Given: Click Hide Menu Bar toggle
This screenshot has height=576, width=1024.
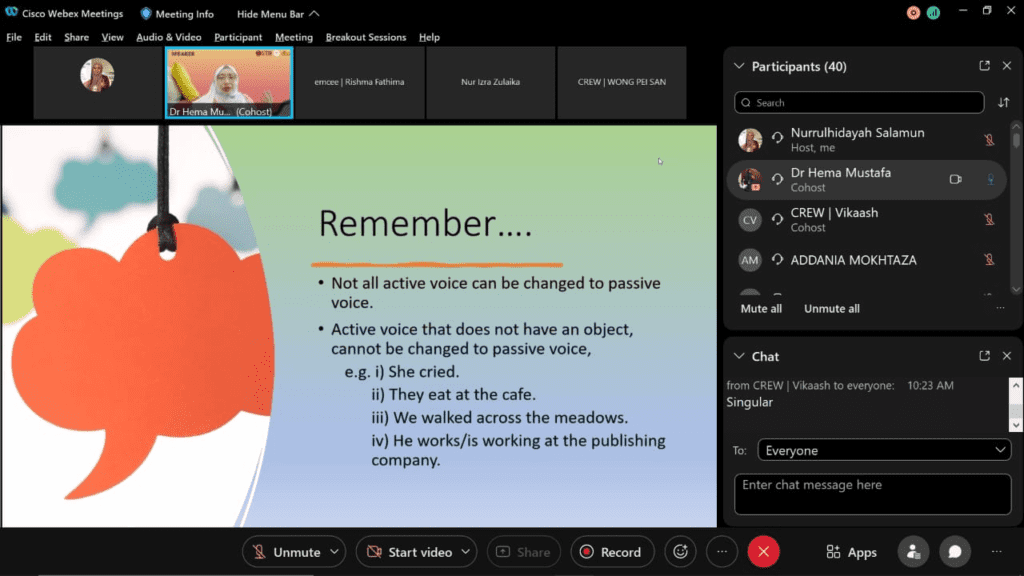Looking at the screenshot, I should (x=278, y=14).
